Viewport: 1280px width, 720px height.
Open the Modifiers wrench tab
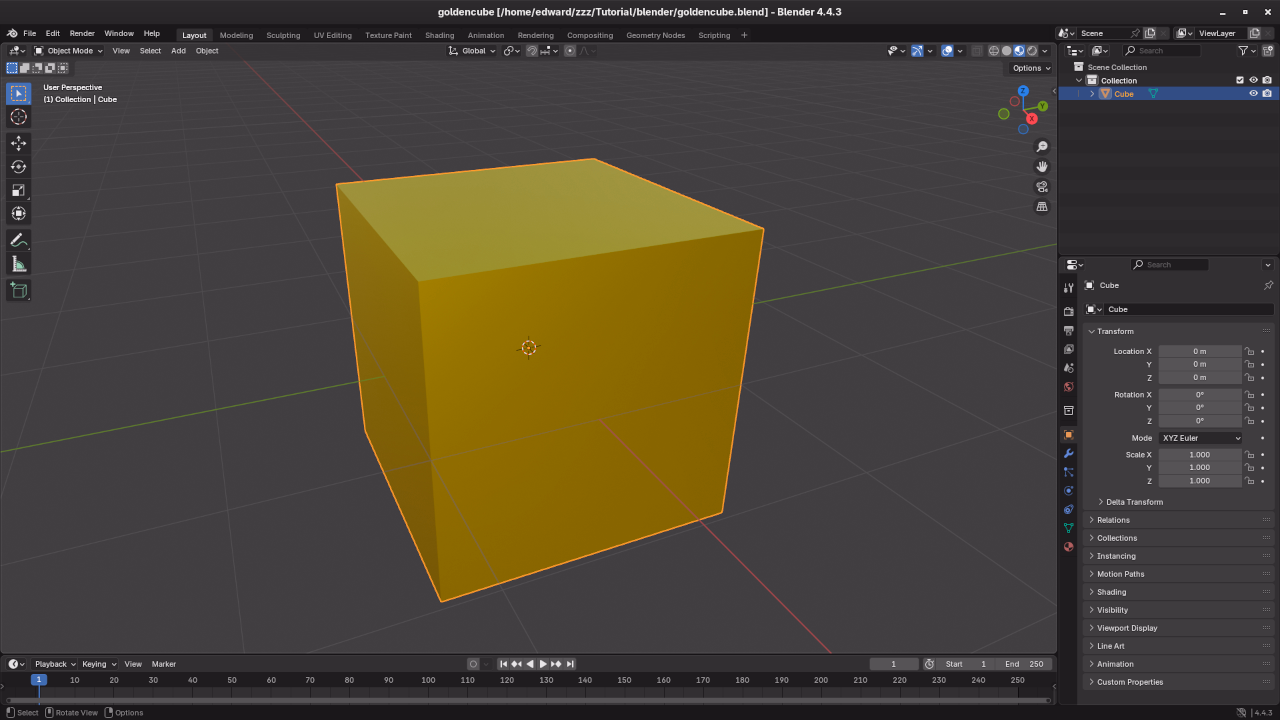(x=1068, y=453)
